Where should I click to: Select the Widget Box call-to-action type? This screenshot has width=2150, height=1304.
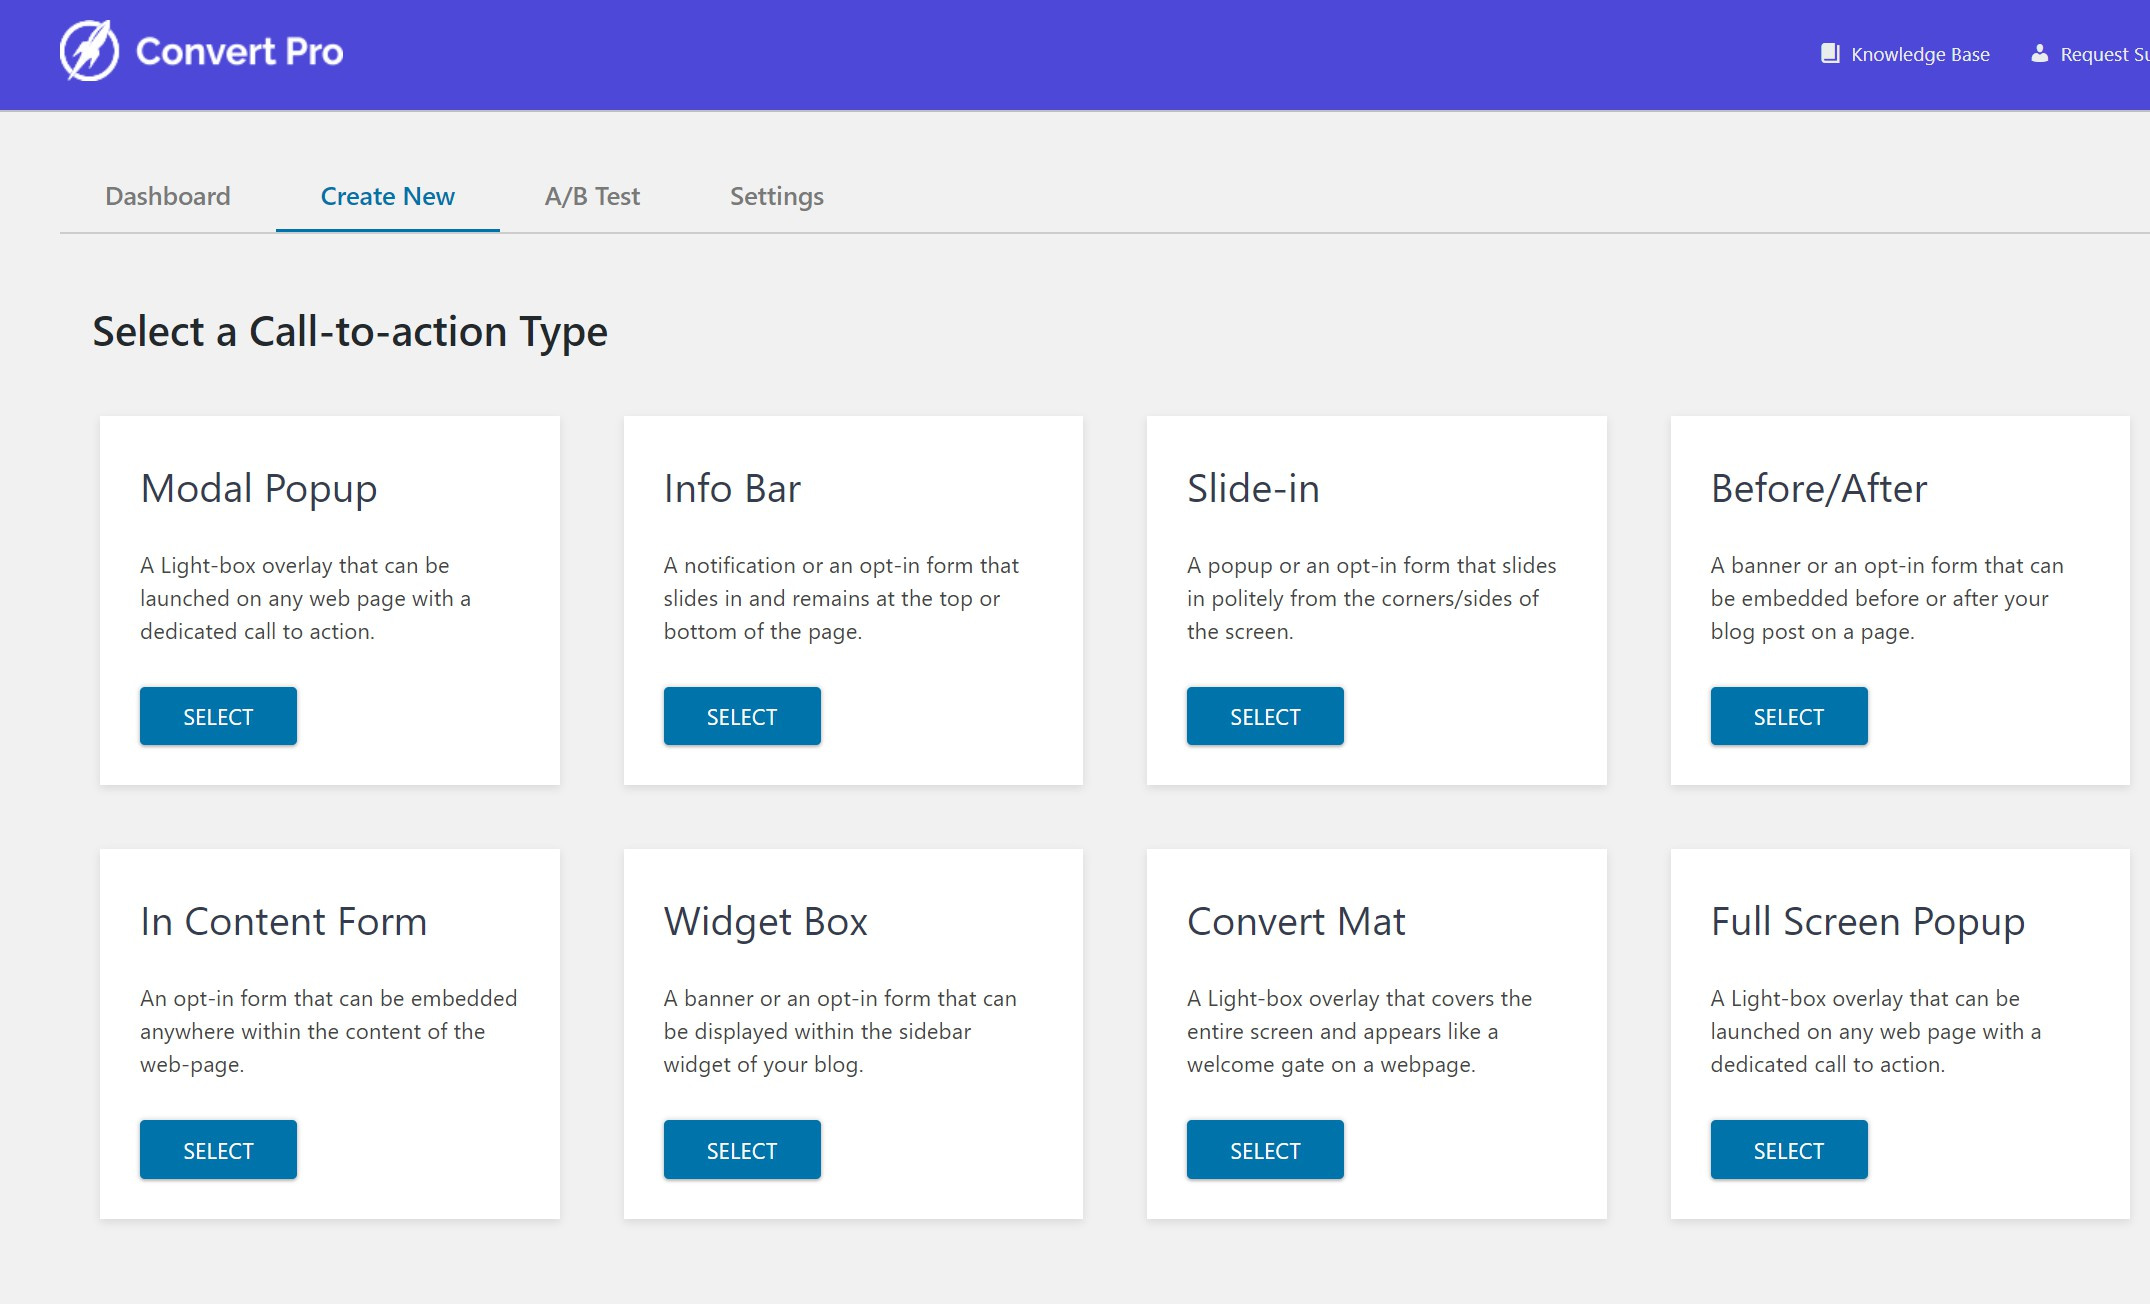pyautogui.click(x=741, y=1149)
